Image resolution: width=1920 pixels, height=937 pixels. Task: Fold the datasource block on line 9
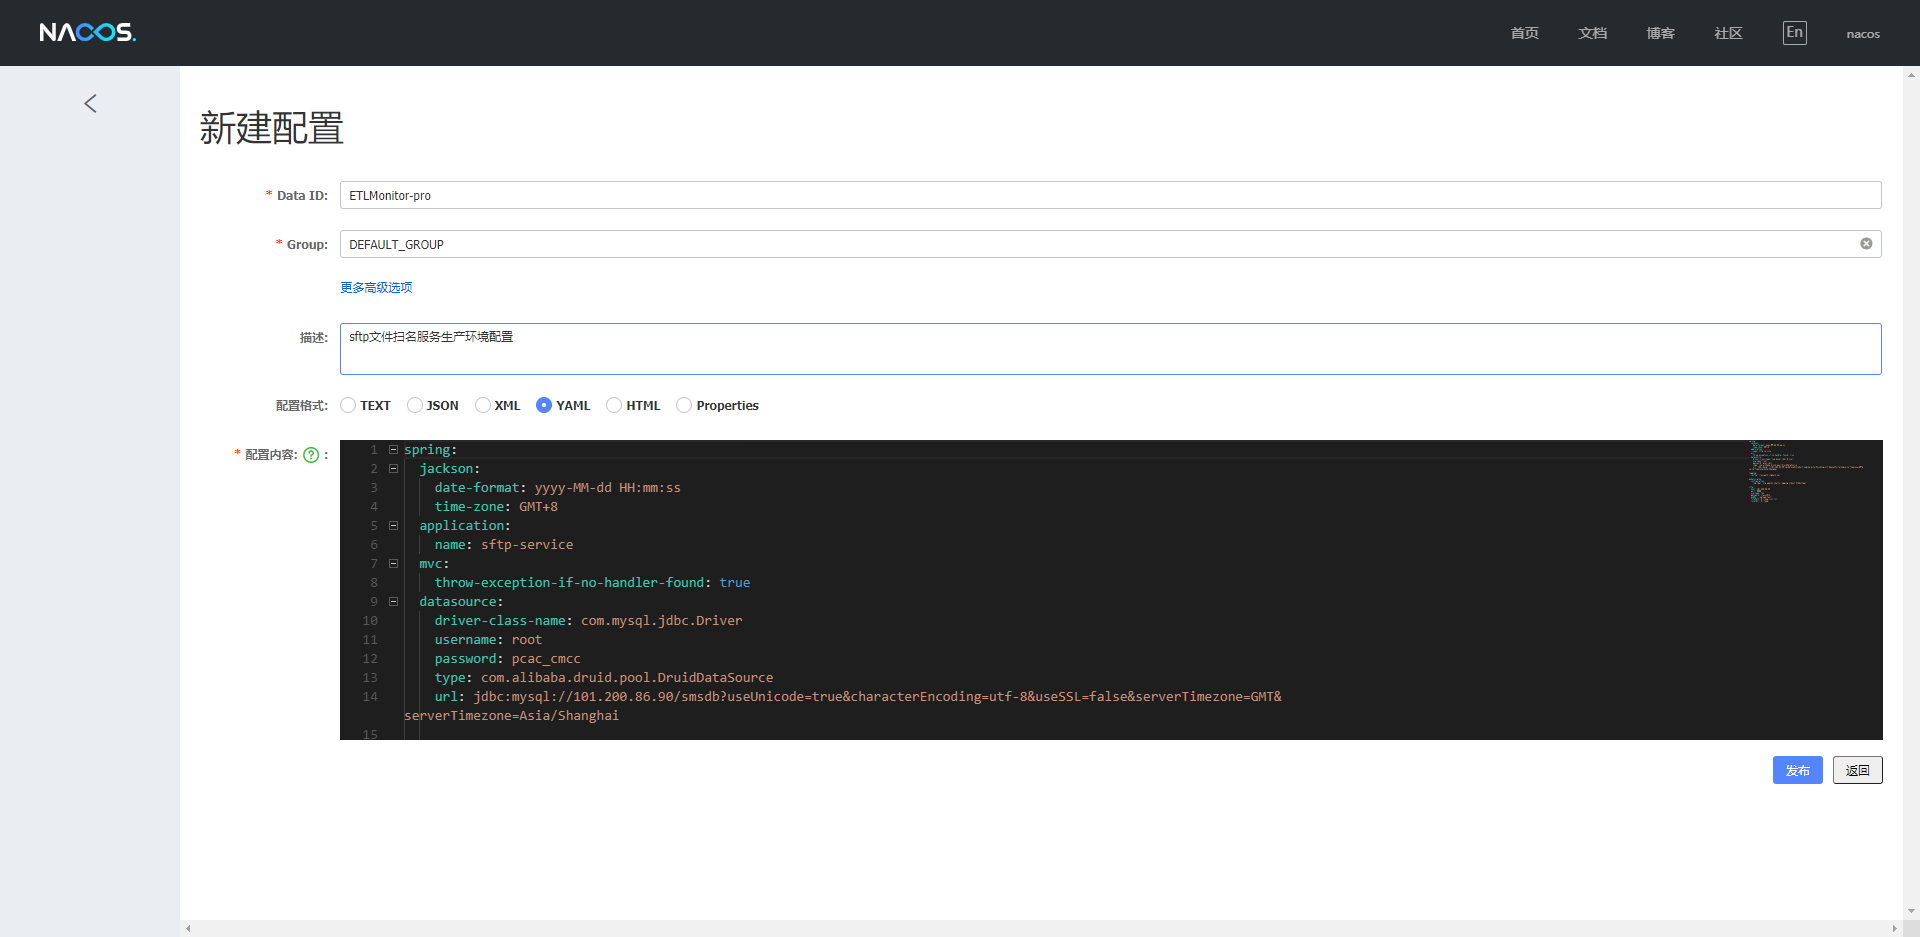394,602
